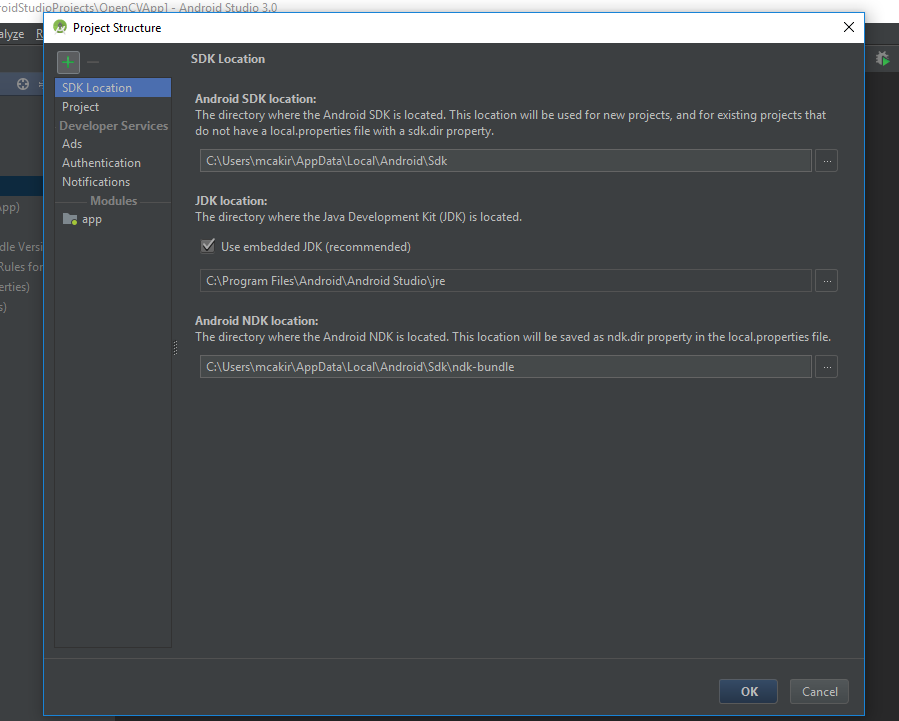The width and height of the screenshot is (899, 721).
Task: Click the 'SDK Location' panel title
Action: [x=228, y=58]
